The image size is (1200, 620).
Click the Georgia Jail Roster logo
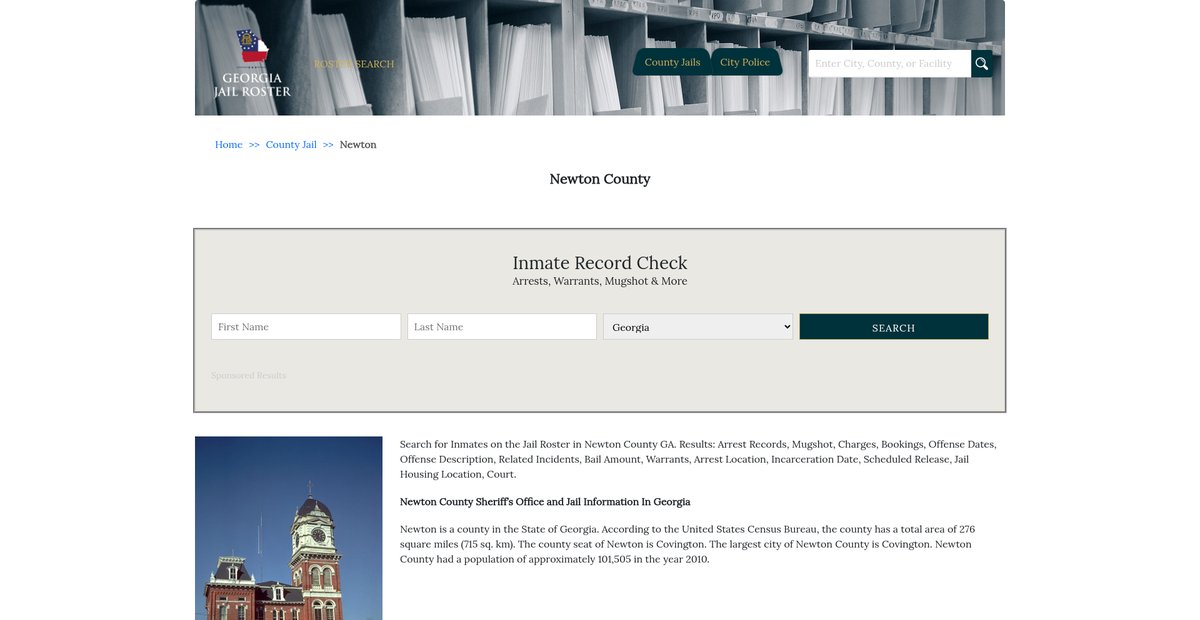pos(252,63)
